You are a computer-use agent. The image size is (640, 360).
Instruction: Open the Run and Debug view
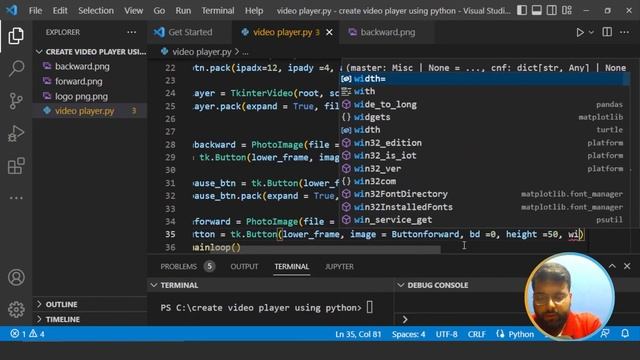[16, 133]
